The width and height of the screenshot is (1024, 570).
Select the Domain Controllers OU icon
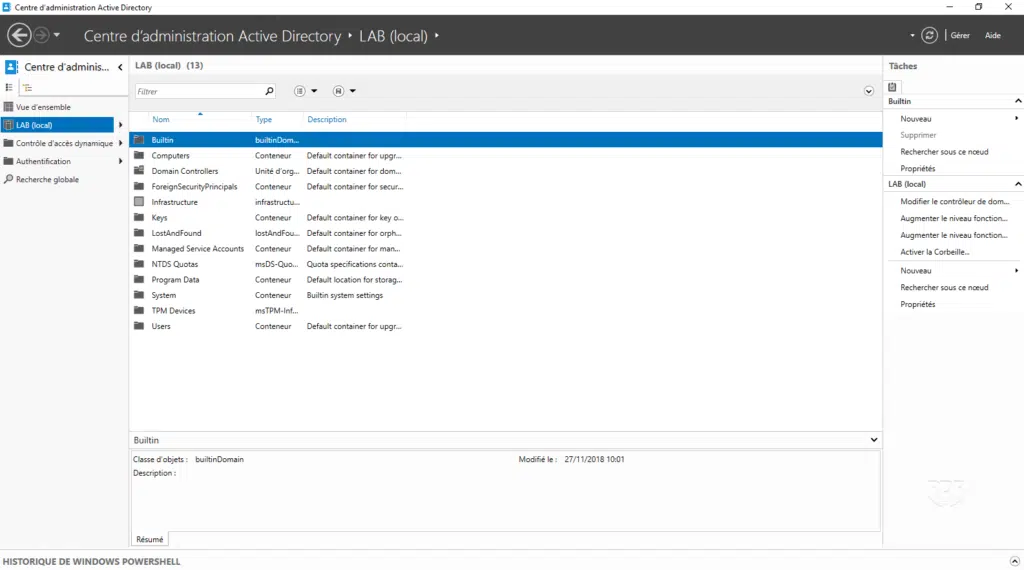[x=139, y=171]
